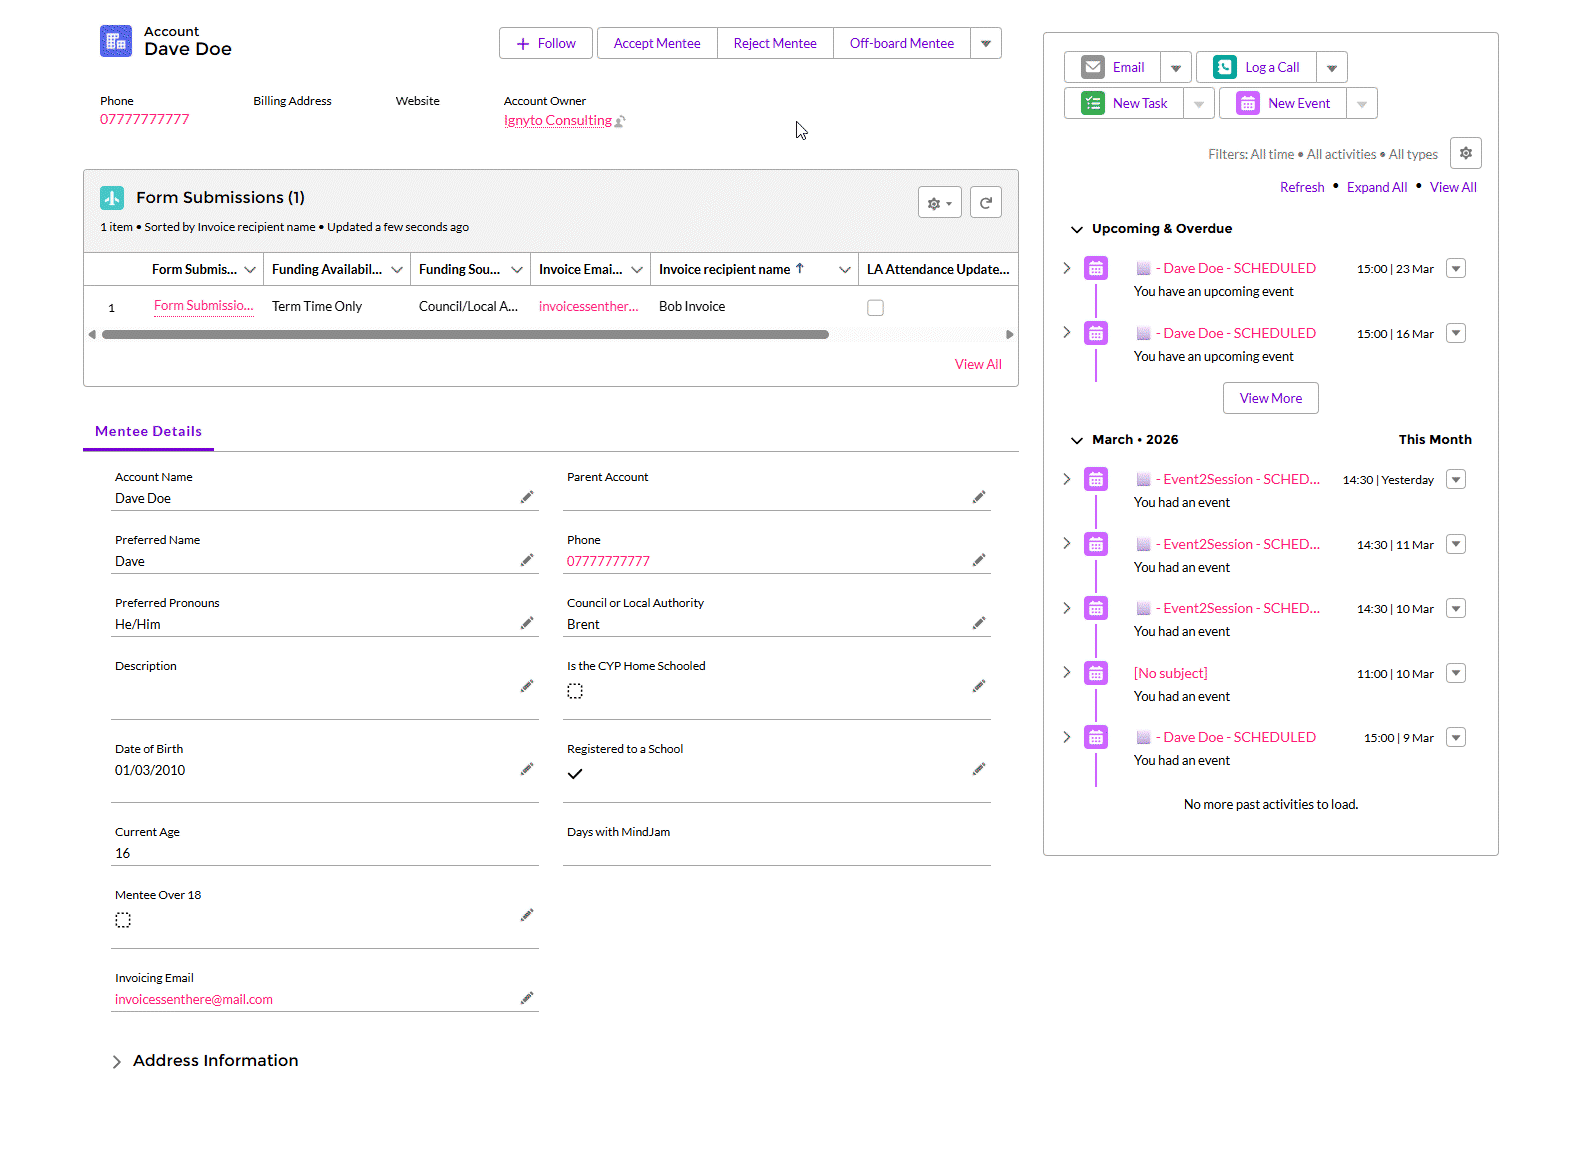Open [No subject] event link

tap(1171, 673)
